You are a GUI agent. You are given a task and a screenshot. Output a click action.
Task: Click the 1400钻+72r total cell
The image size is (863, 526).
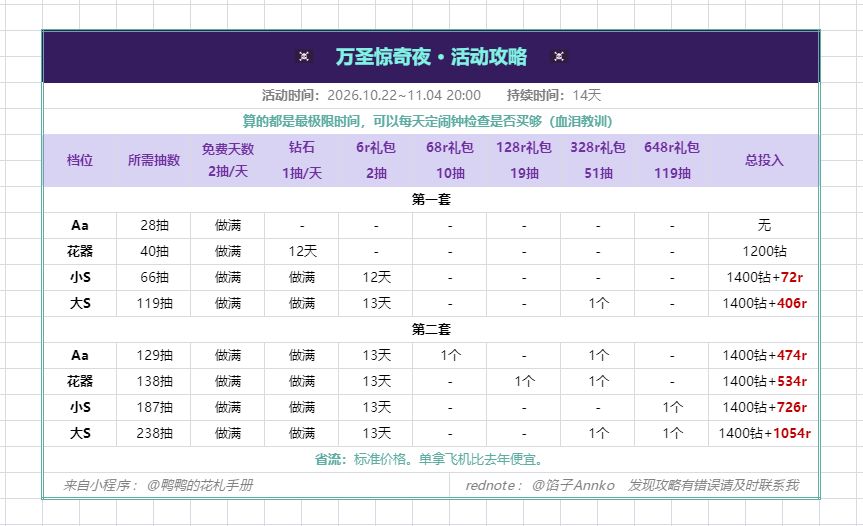click(764, 277)
